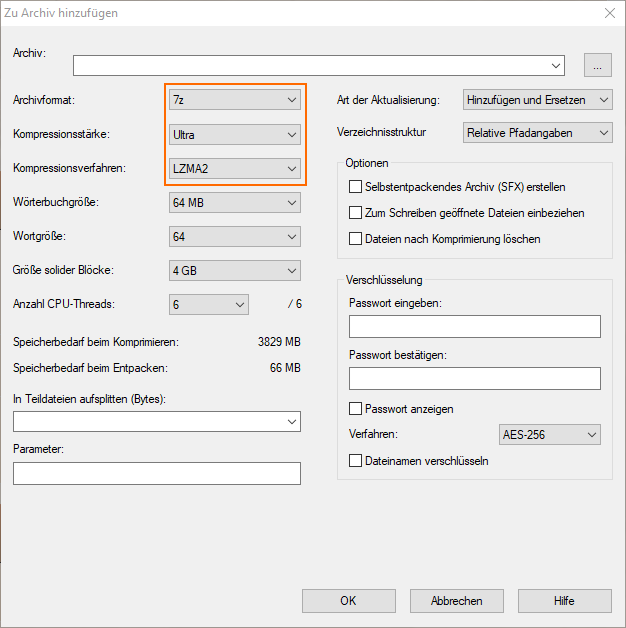
Task: Click the Passwort eingeben field
Action: [475, 326]
